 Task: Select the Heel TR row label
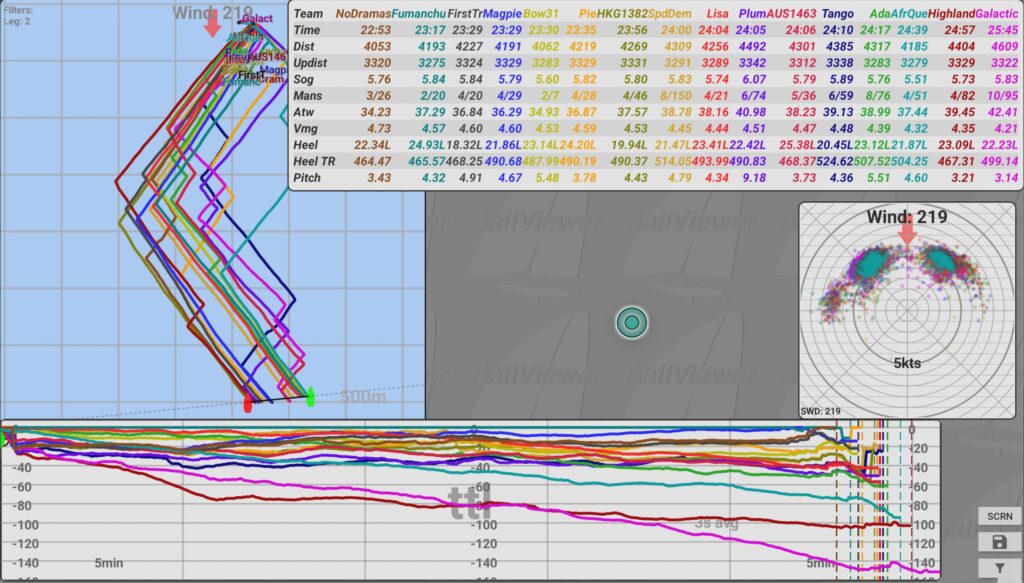[x=314, y=161]
